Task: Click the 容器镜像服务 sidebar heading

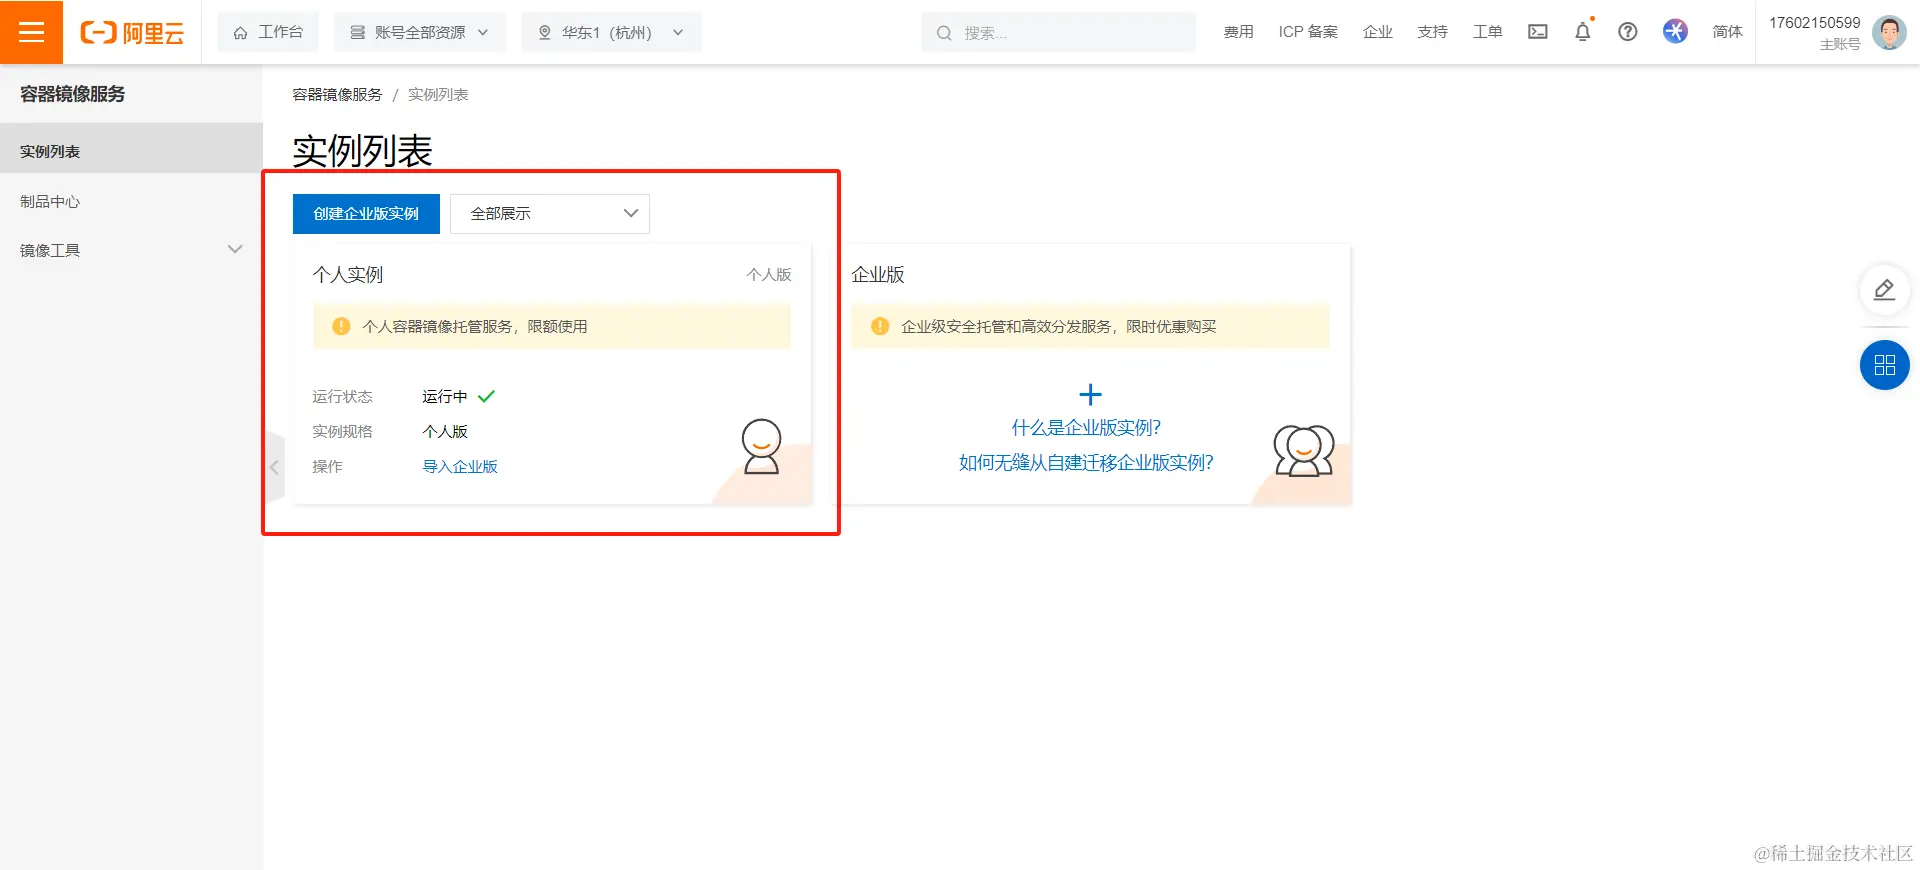Action: [73, 94]
